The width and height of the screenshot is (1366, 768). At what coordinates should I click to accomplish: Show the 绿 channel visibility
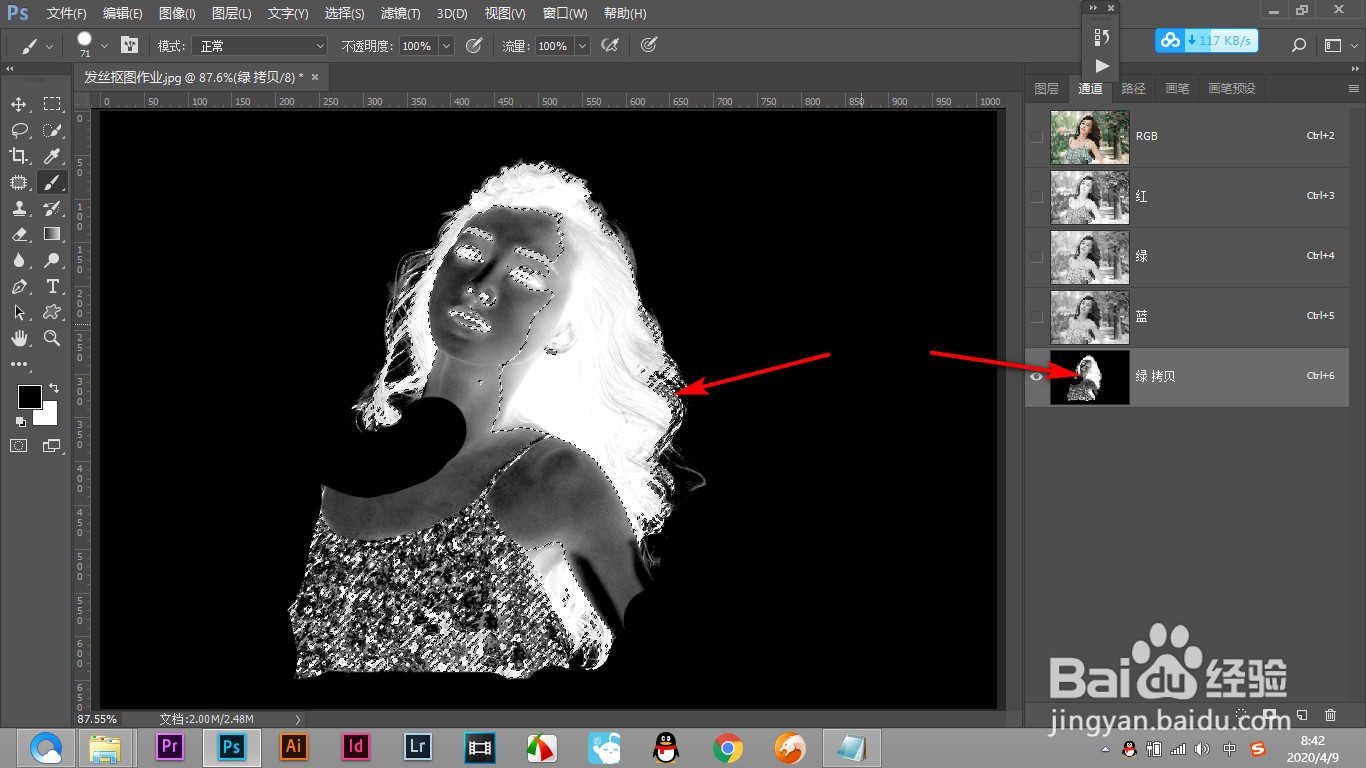point(1037,256)
